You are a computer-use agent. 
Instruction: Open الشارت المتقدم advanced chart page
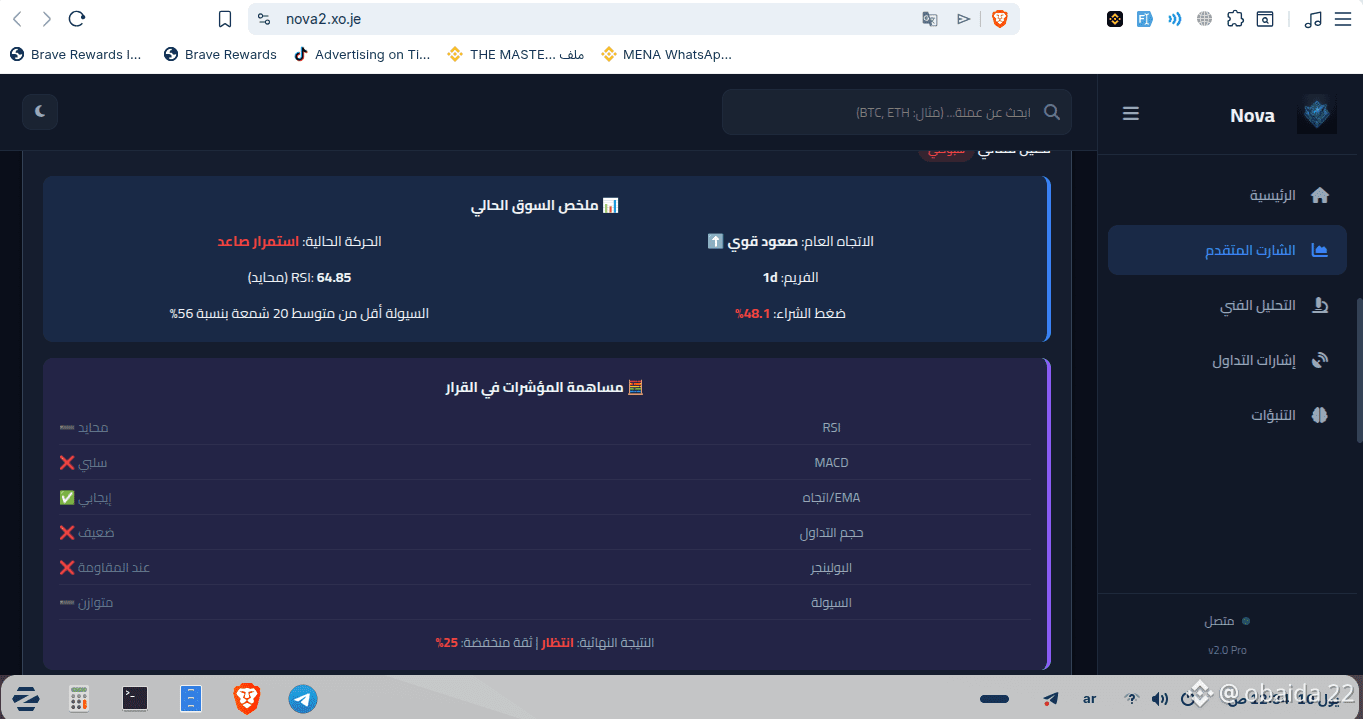click(x=1227, y=250)
